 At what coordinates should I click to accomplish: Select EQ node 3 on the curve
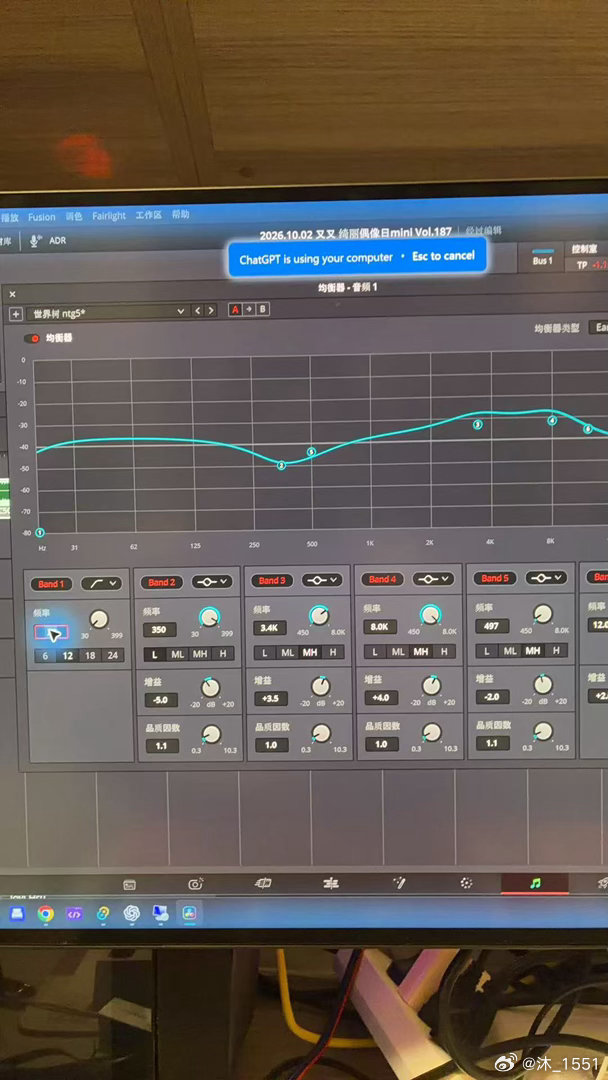point(477,425)
